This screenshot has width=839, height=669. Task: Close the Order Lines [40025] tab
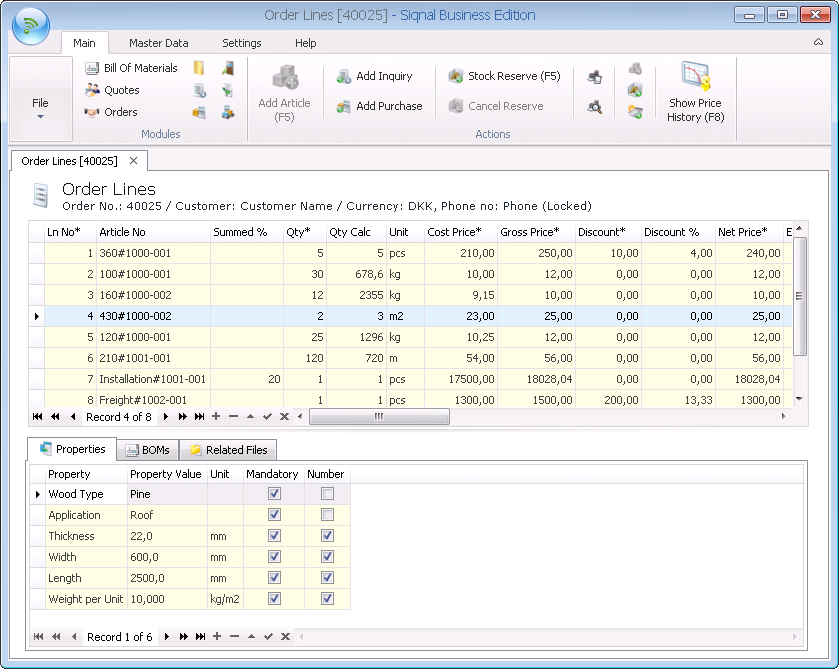coord(133,160)
